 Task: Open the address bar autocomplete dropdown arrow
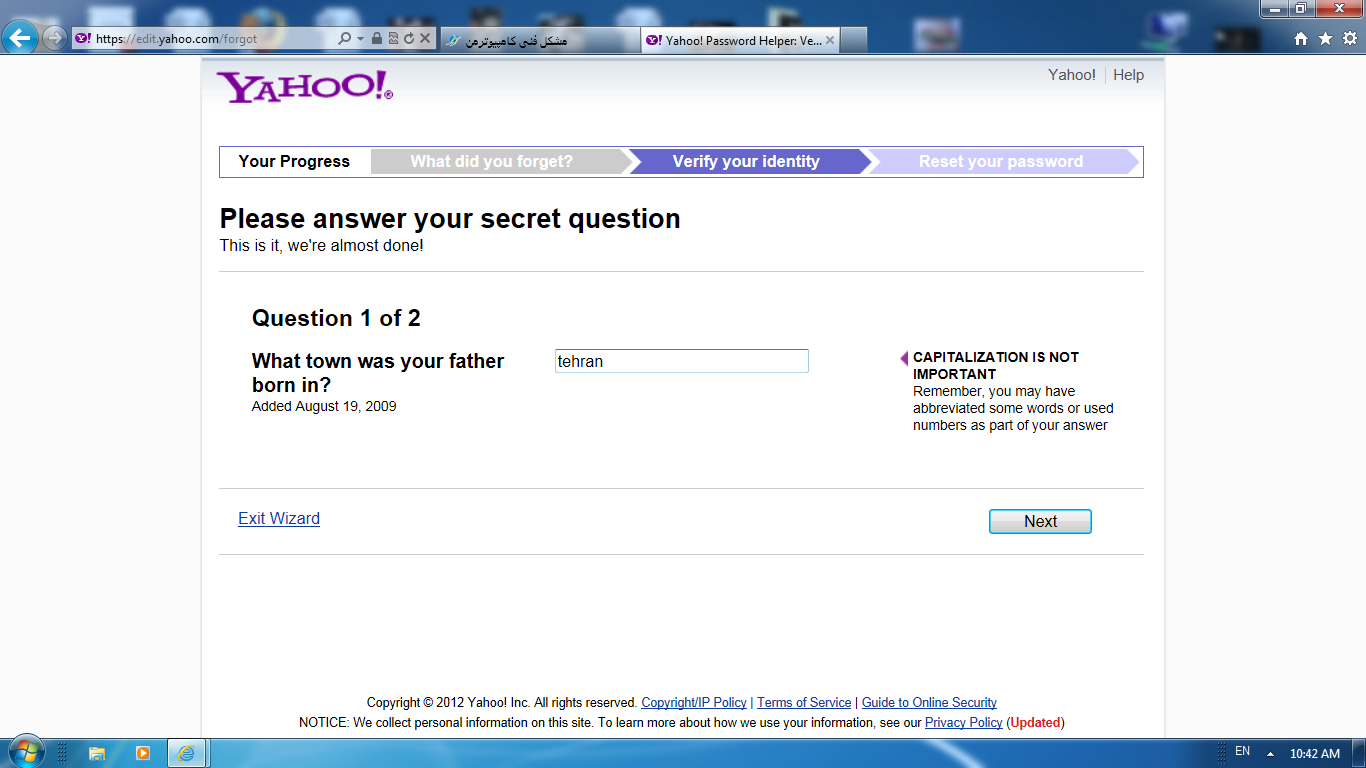coord(360,39)
